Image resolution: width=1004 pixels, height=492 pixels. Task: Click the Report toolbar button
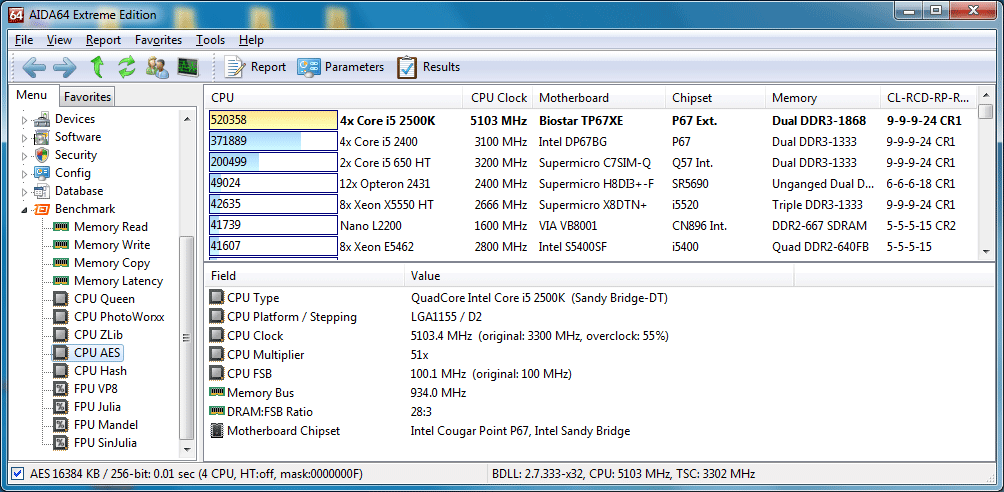[x=255, y=67]
